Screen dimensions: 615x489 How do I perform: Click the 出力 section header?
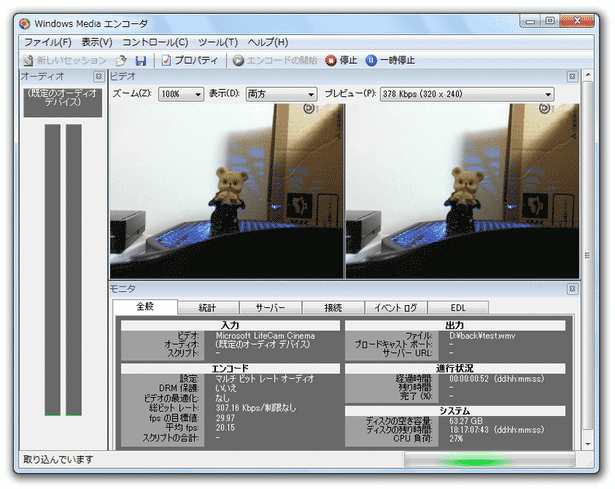(x=455, y=325)
